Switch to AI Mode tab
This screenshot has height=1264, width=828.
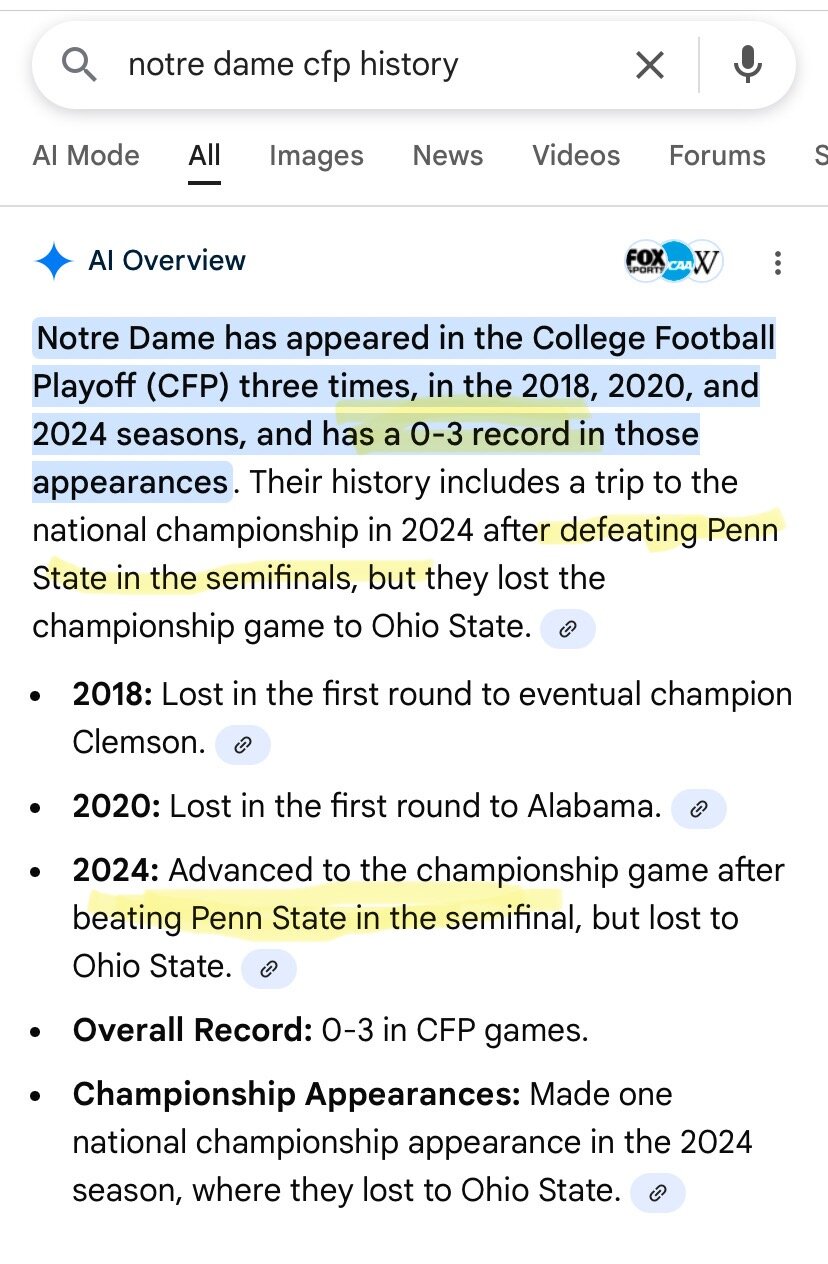click(x=86, y=156)
